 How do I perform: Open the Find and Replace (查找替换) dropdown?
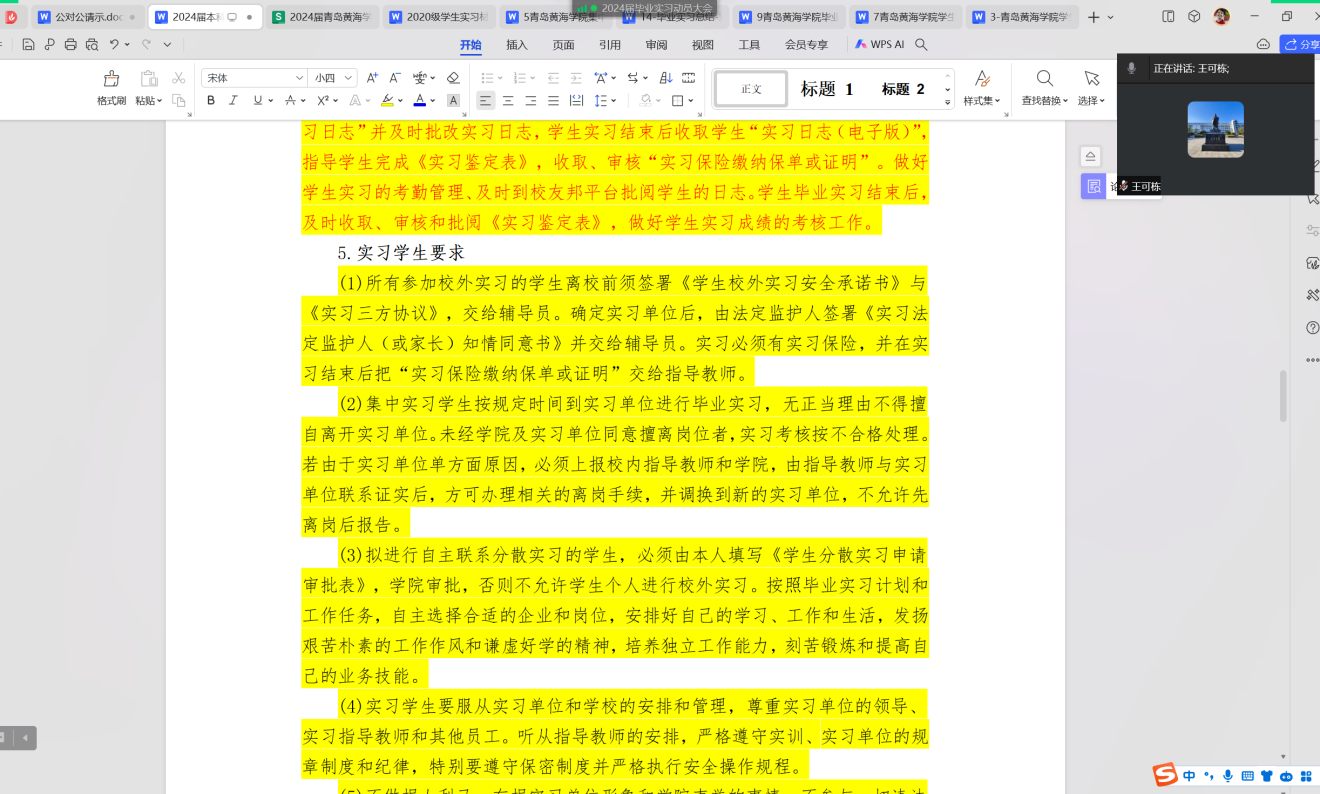(1045, 101)
